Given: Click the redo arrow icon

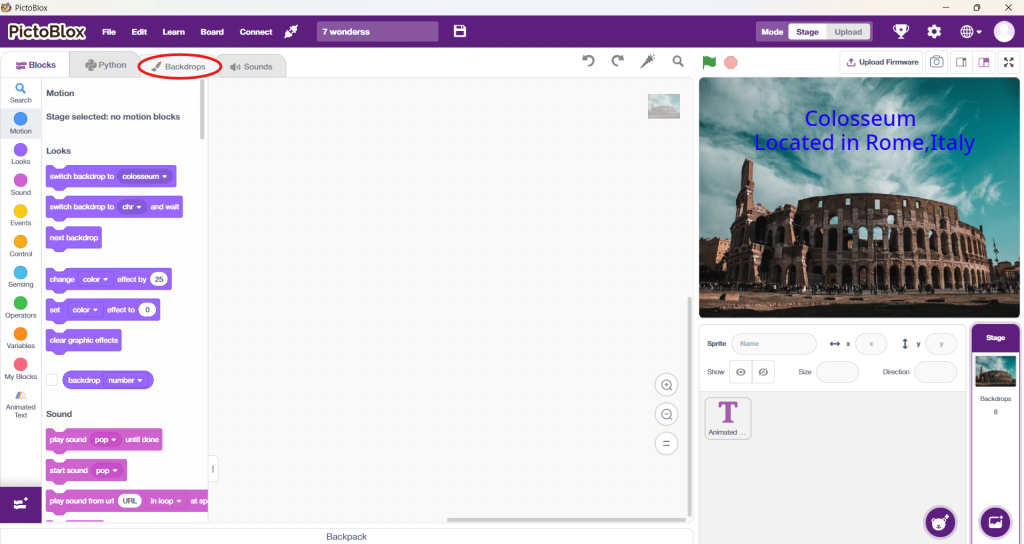Looking at the screenshot, I should [x=617, y=62].
